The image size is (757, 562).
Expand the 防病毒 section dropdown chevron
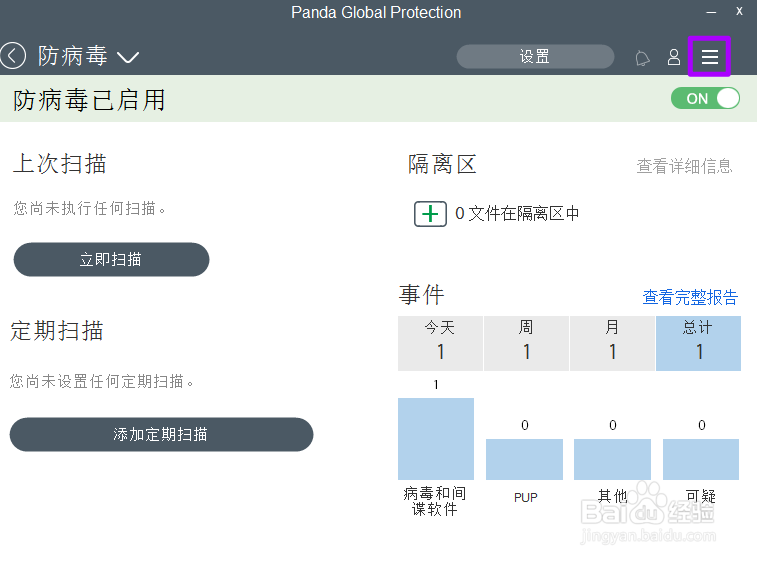128,57
